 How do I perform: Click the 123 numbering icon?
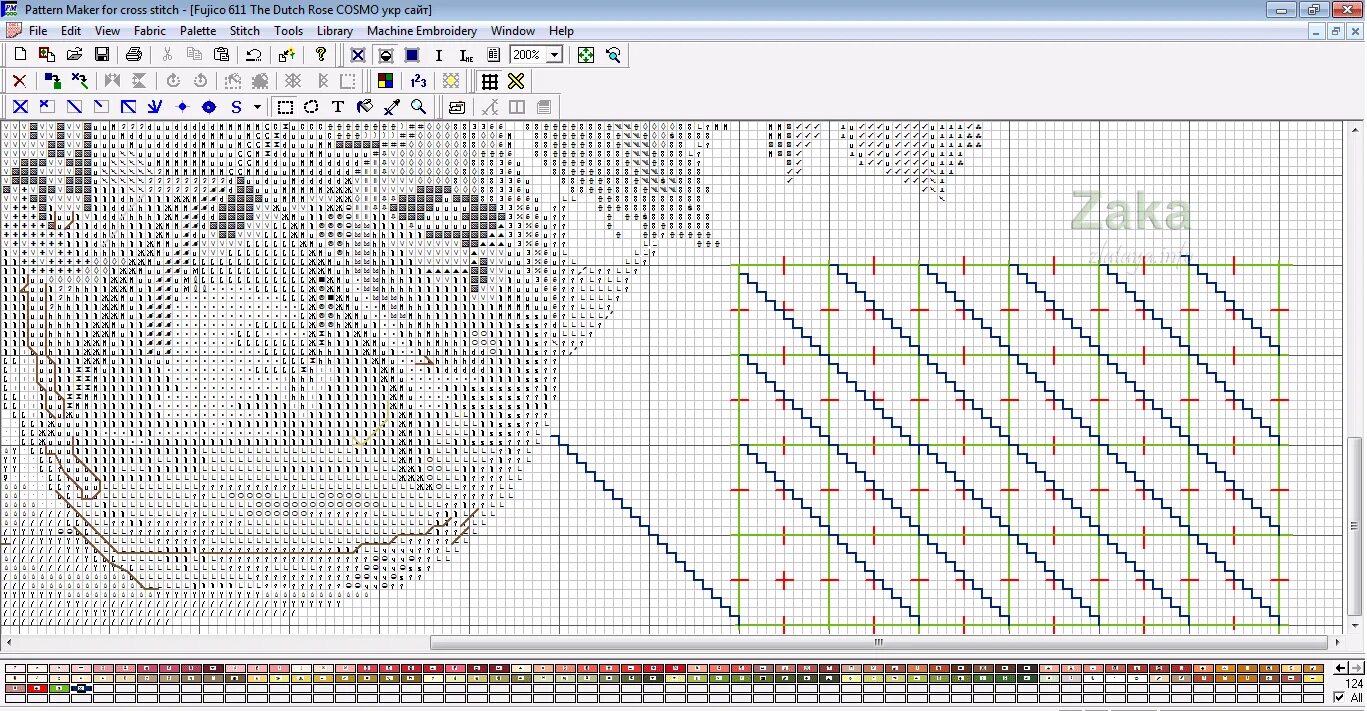point(418,81)
